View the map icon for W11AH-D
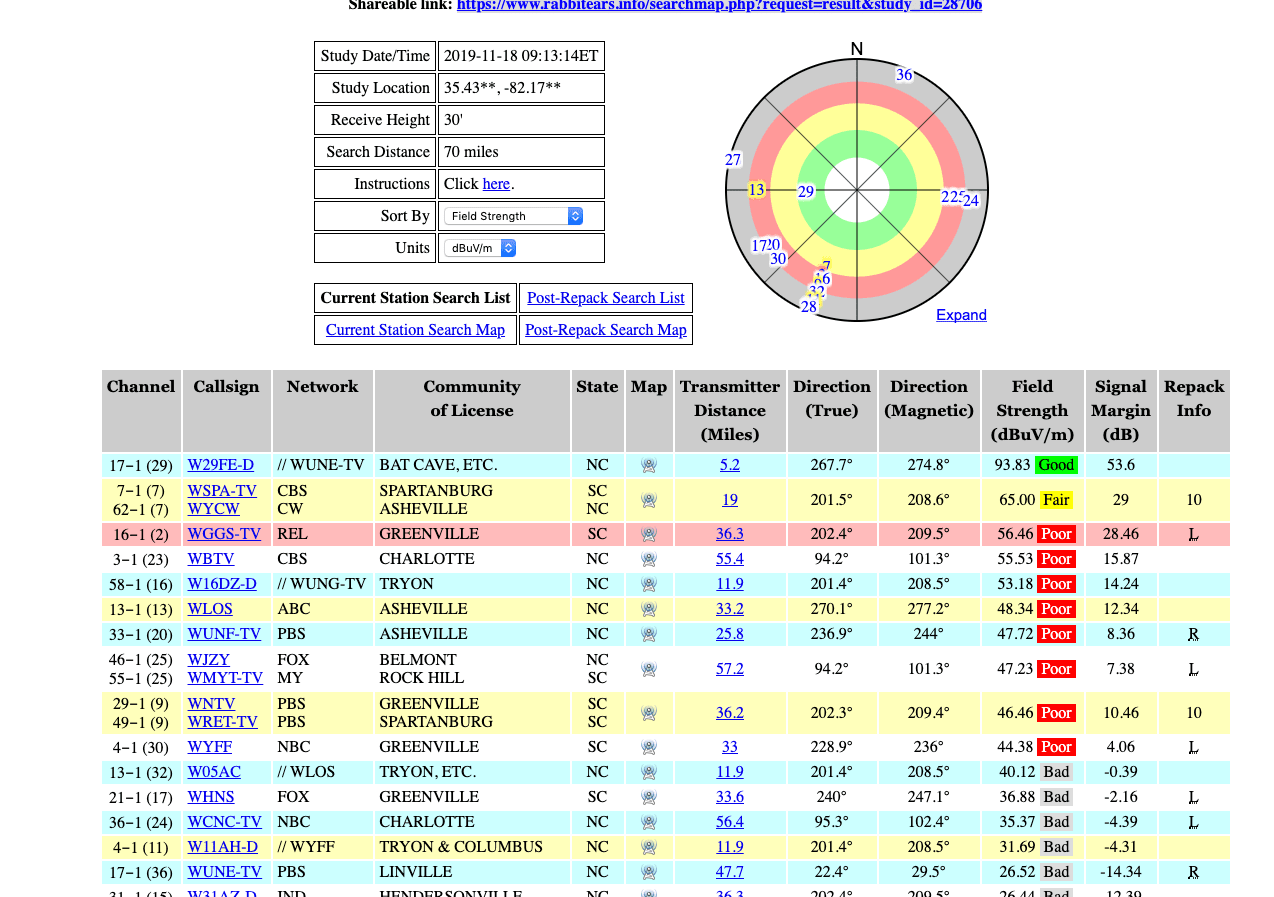 pyautogui.click(x=649, y=847)
